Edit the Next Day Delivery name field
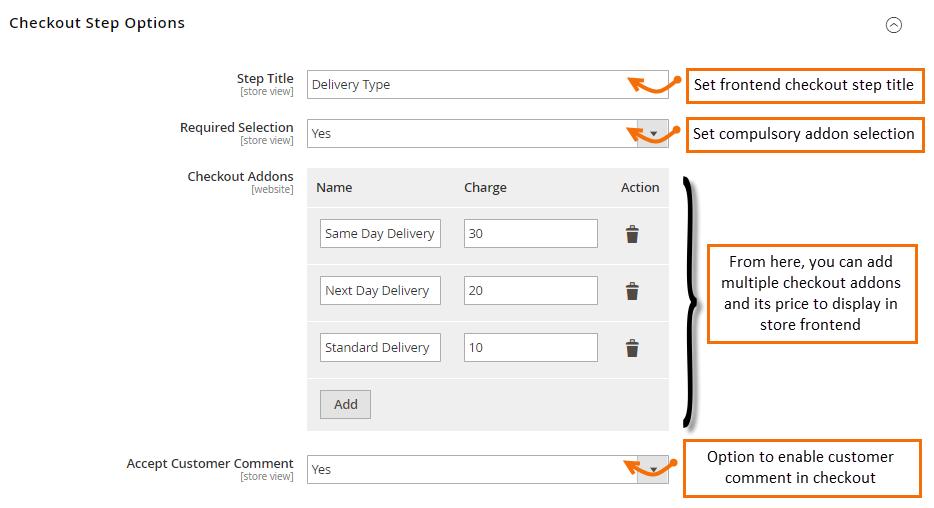 click(x=380, y=291)
